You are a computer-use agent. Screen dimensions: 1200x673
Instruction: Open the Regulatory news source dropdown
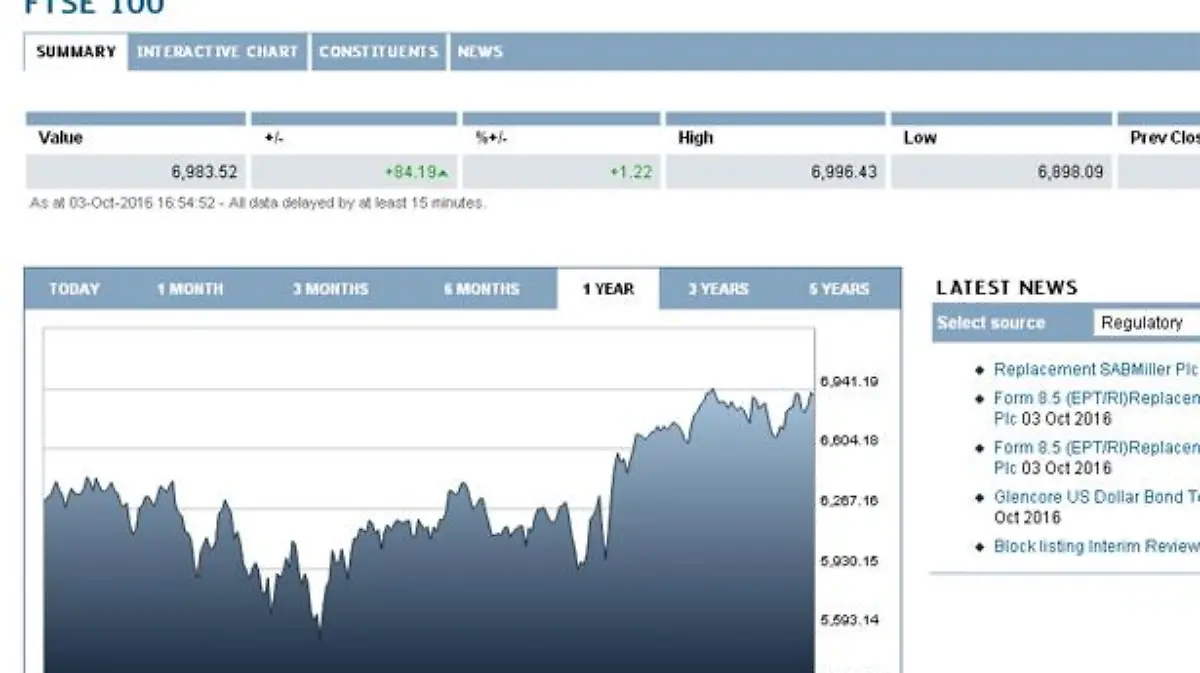click(1145, 323)
